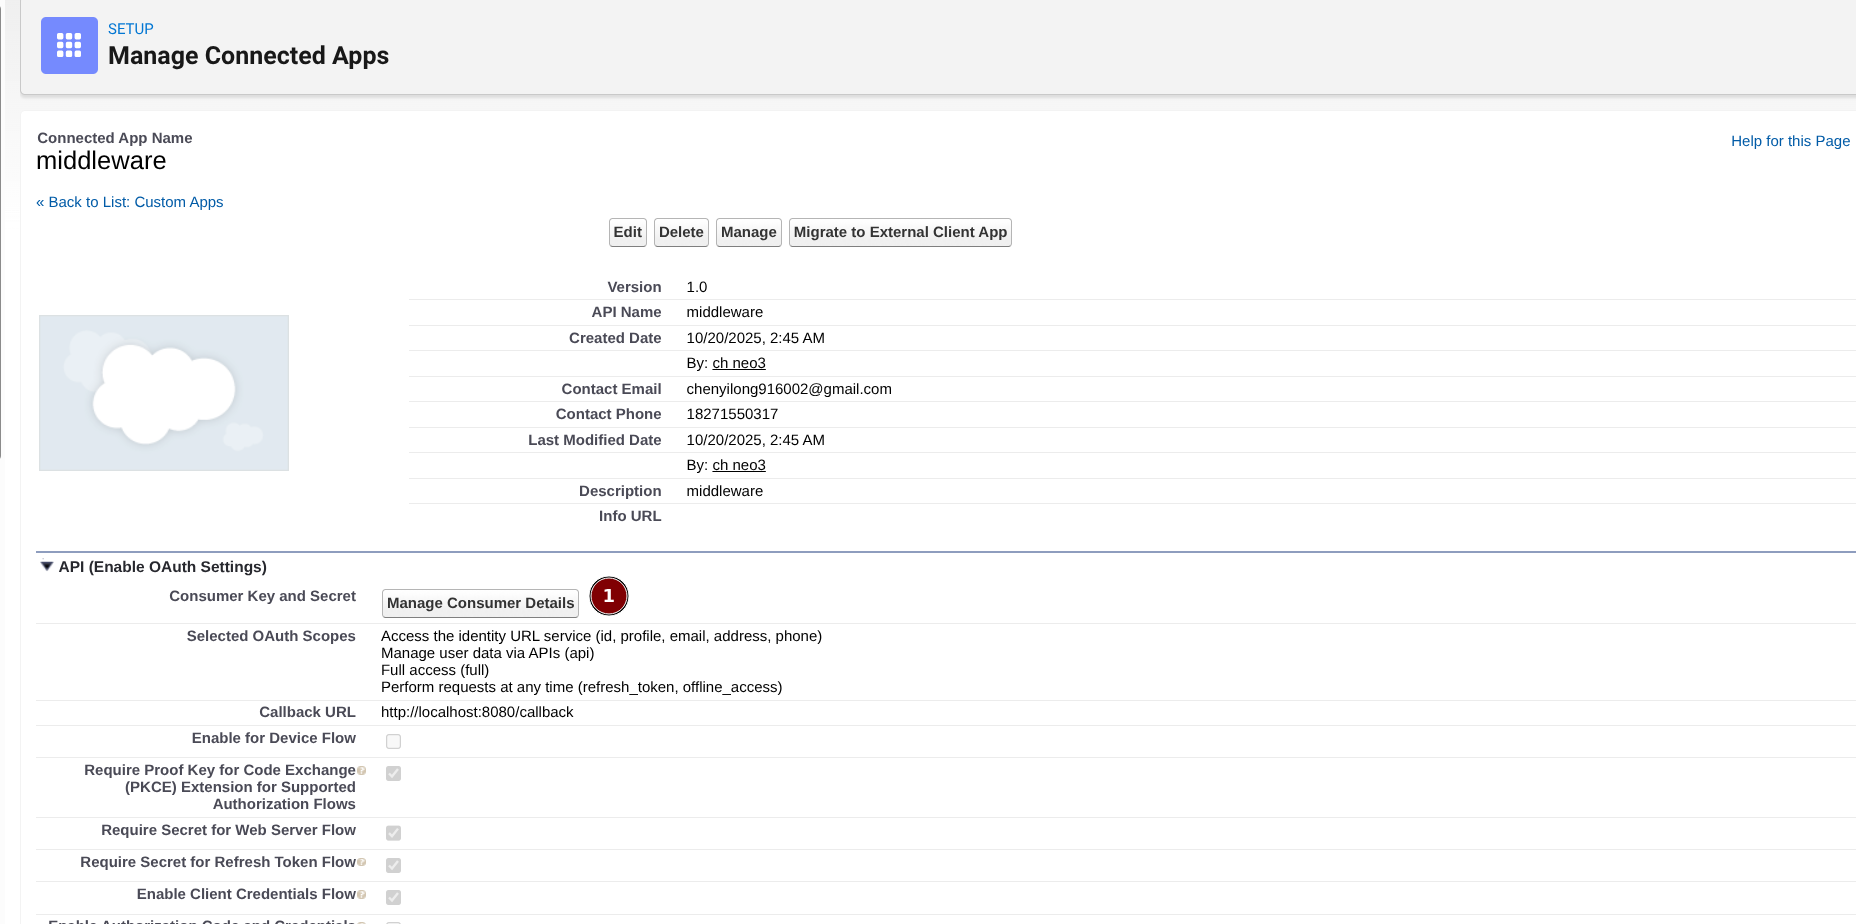Select the Description value middleware
This screenshot has width=1856, height=924.
point(725,491)
